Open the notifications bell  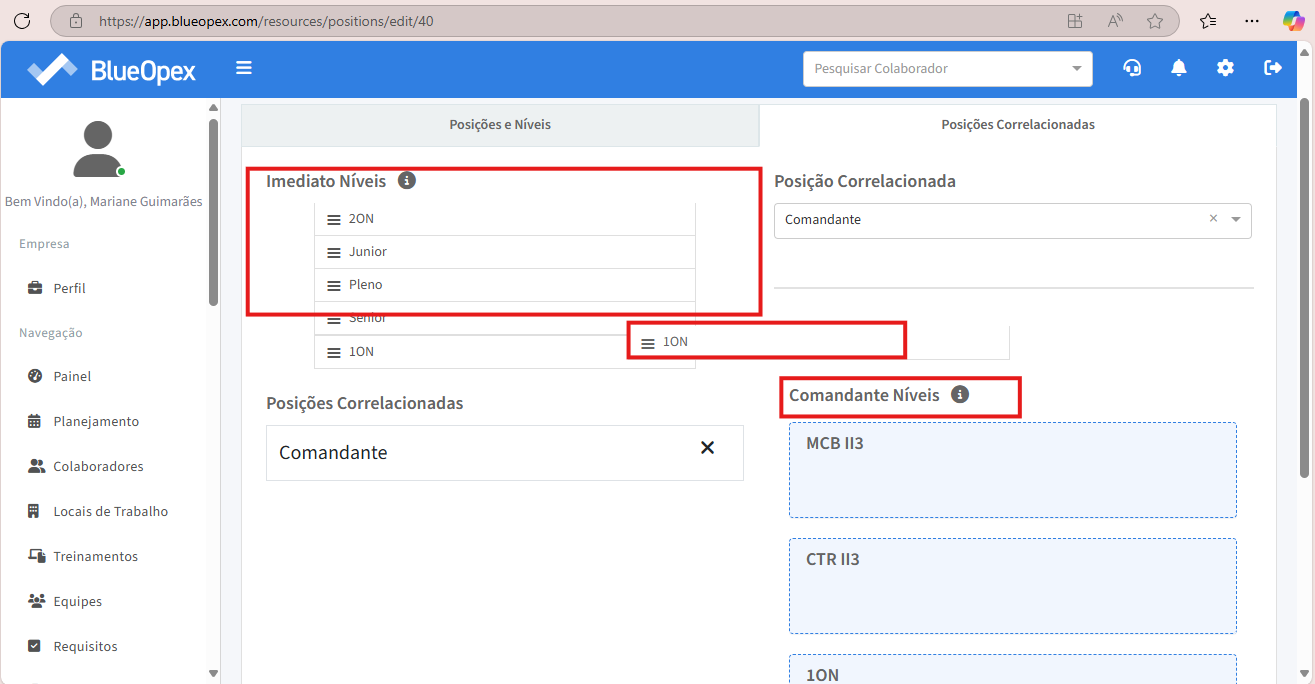point(1179,68)
